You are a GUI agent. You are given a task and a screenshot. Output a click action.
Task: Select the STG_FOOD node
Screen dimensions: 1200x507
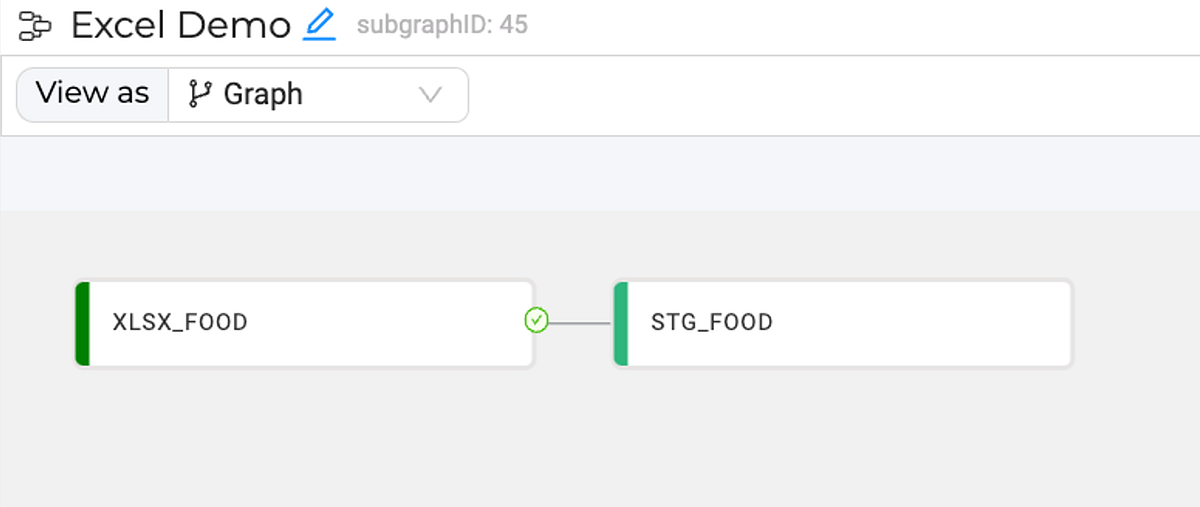[843, 323]
